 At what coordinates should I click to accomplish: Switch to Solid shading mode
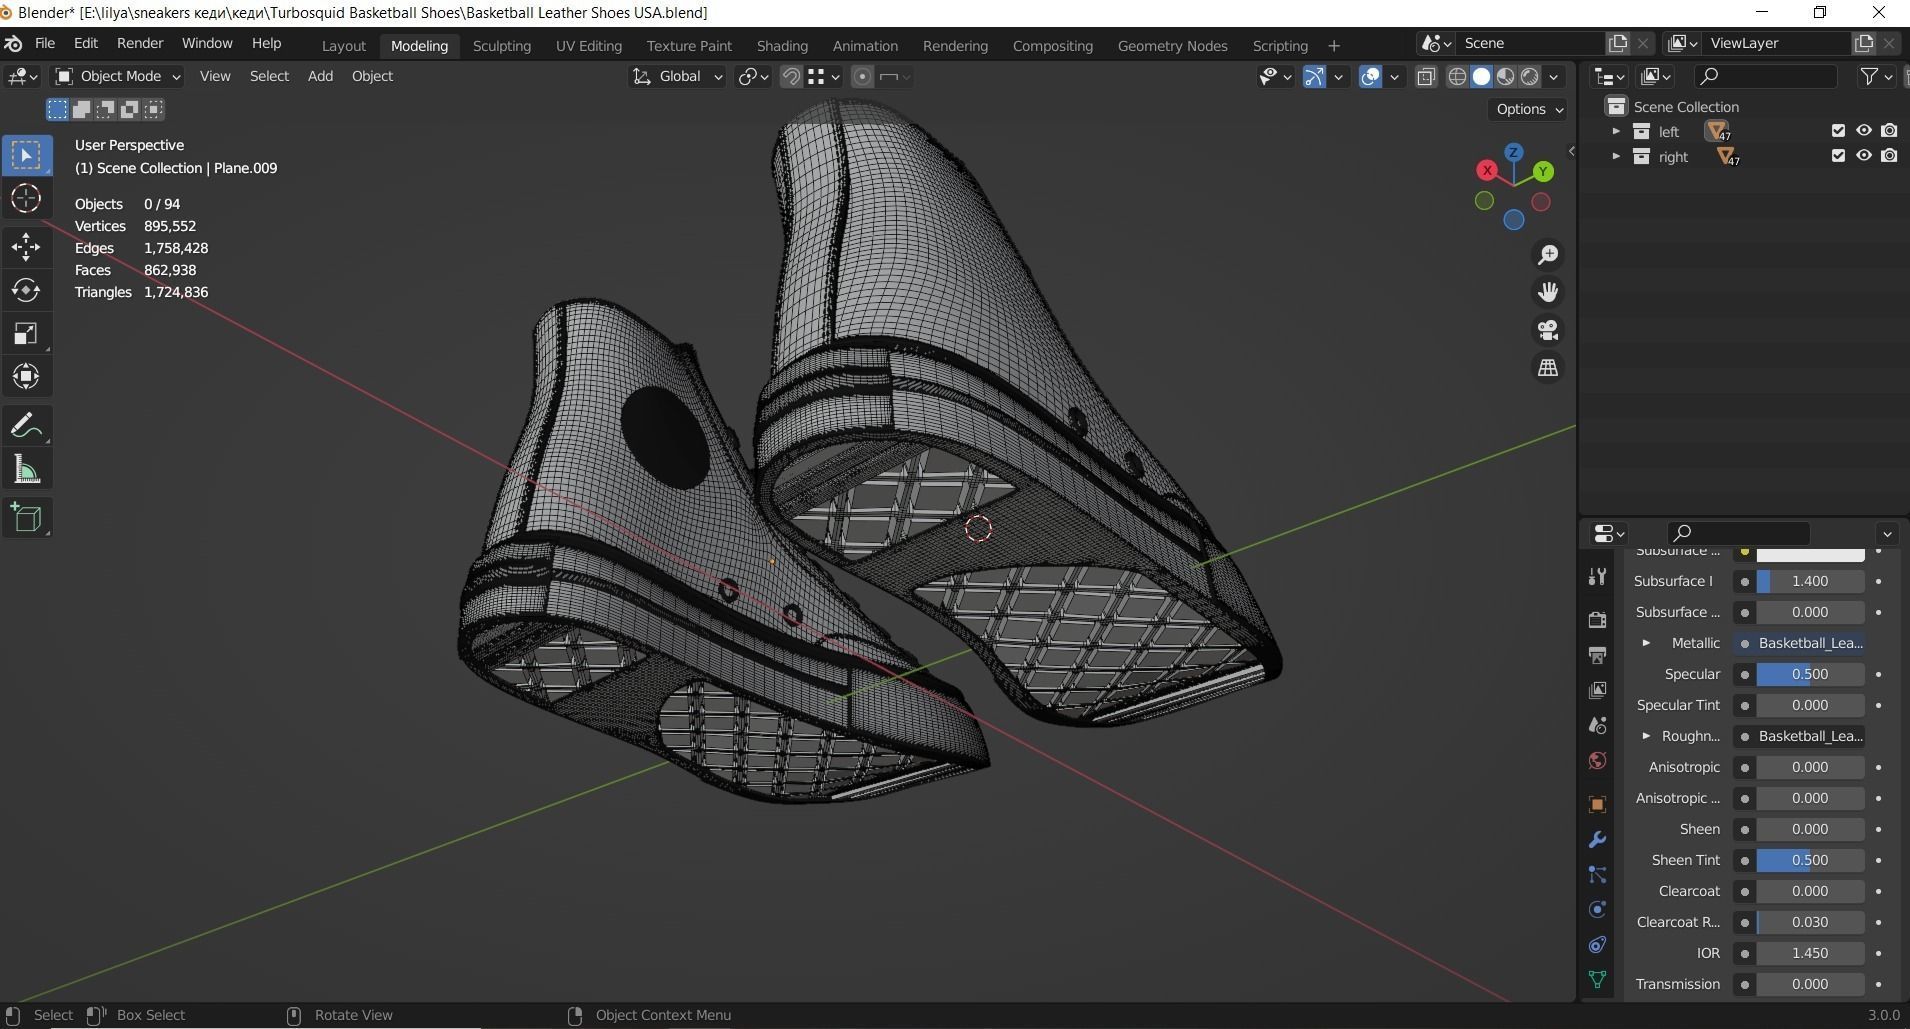1482,76
